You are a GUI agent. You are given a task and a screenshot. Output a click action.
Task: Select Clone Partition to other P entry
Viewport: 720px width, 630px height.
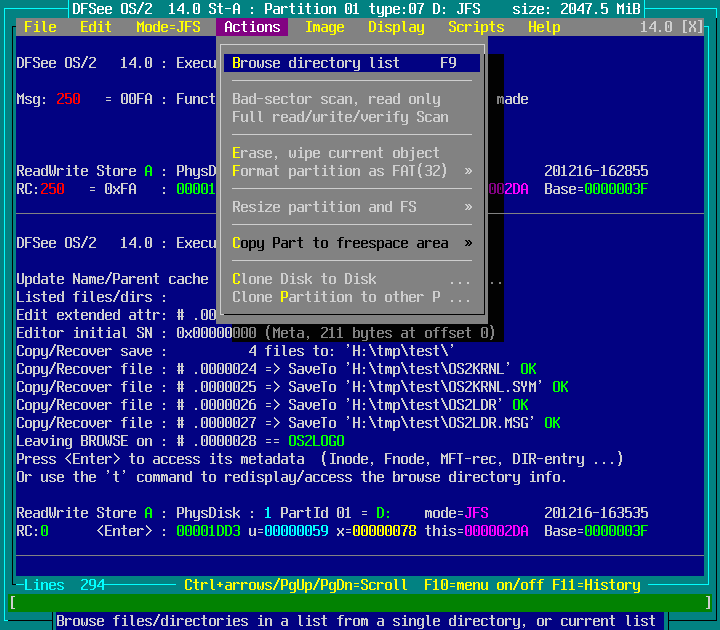(350, 297)
